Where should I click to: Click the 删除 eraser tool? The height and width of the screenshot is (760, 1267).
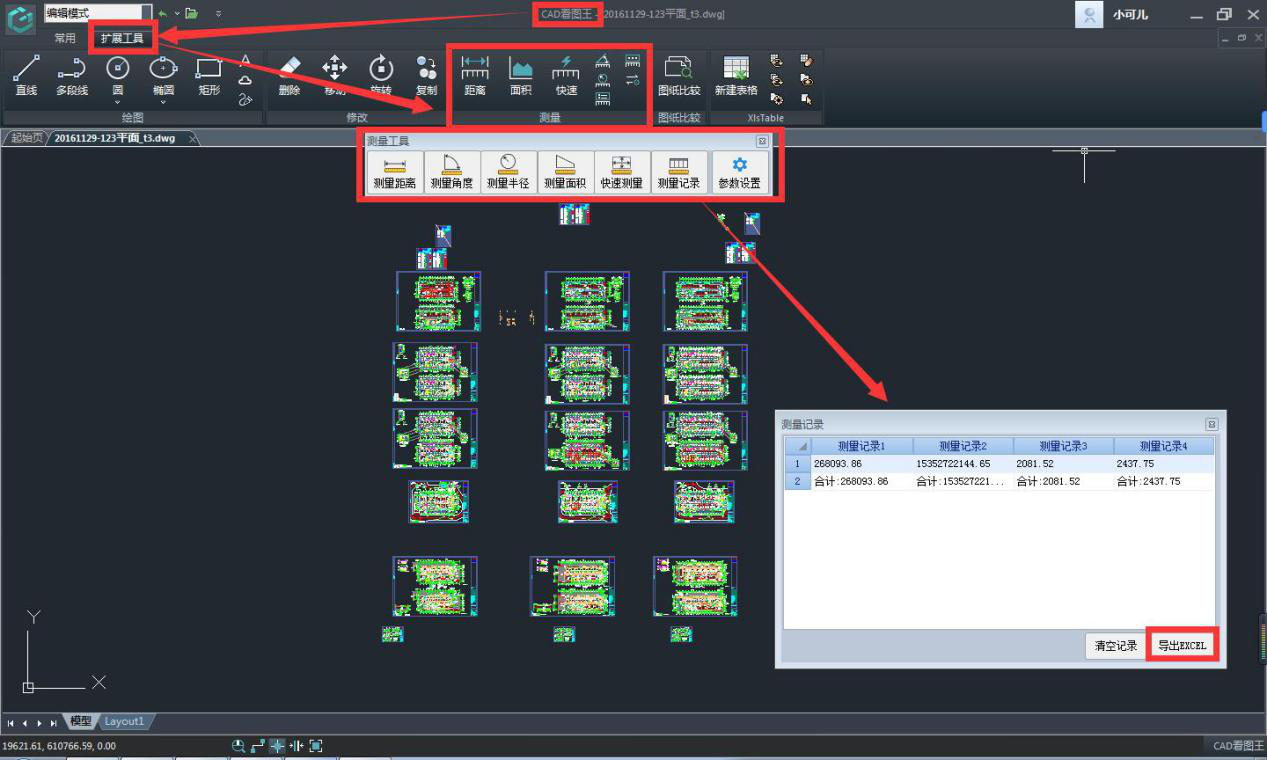[x=289, y=76]
